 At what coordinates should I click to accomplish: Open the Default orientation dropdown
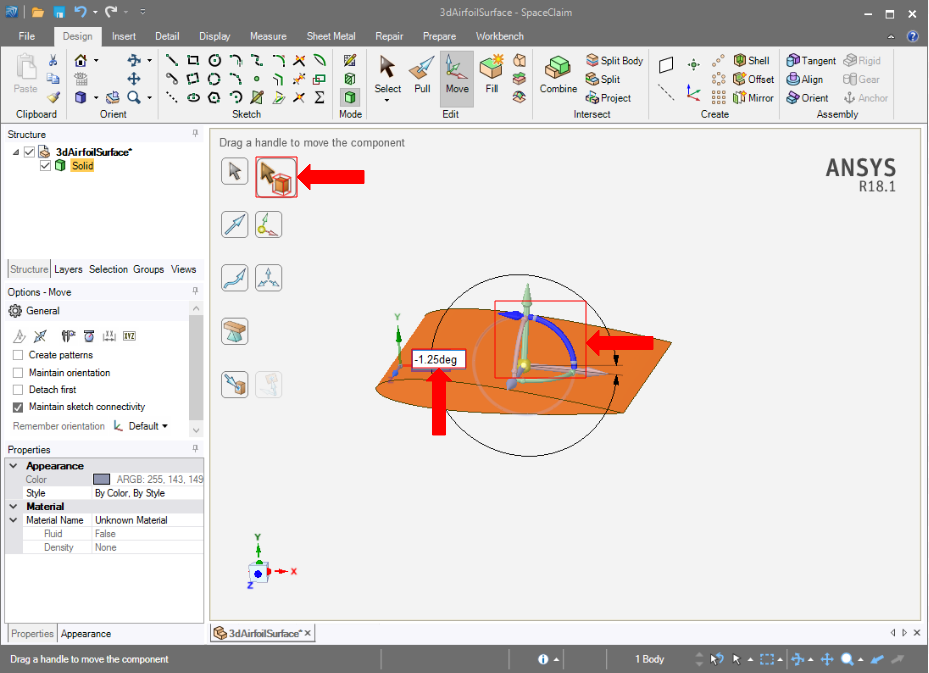point(148,426)
